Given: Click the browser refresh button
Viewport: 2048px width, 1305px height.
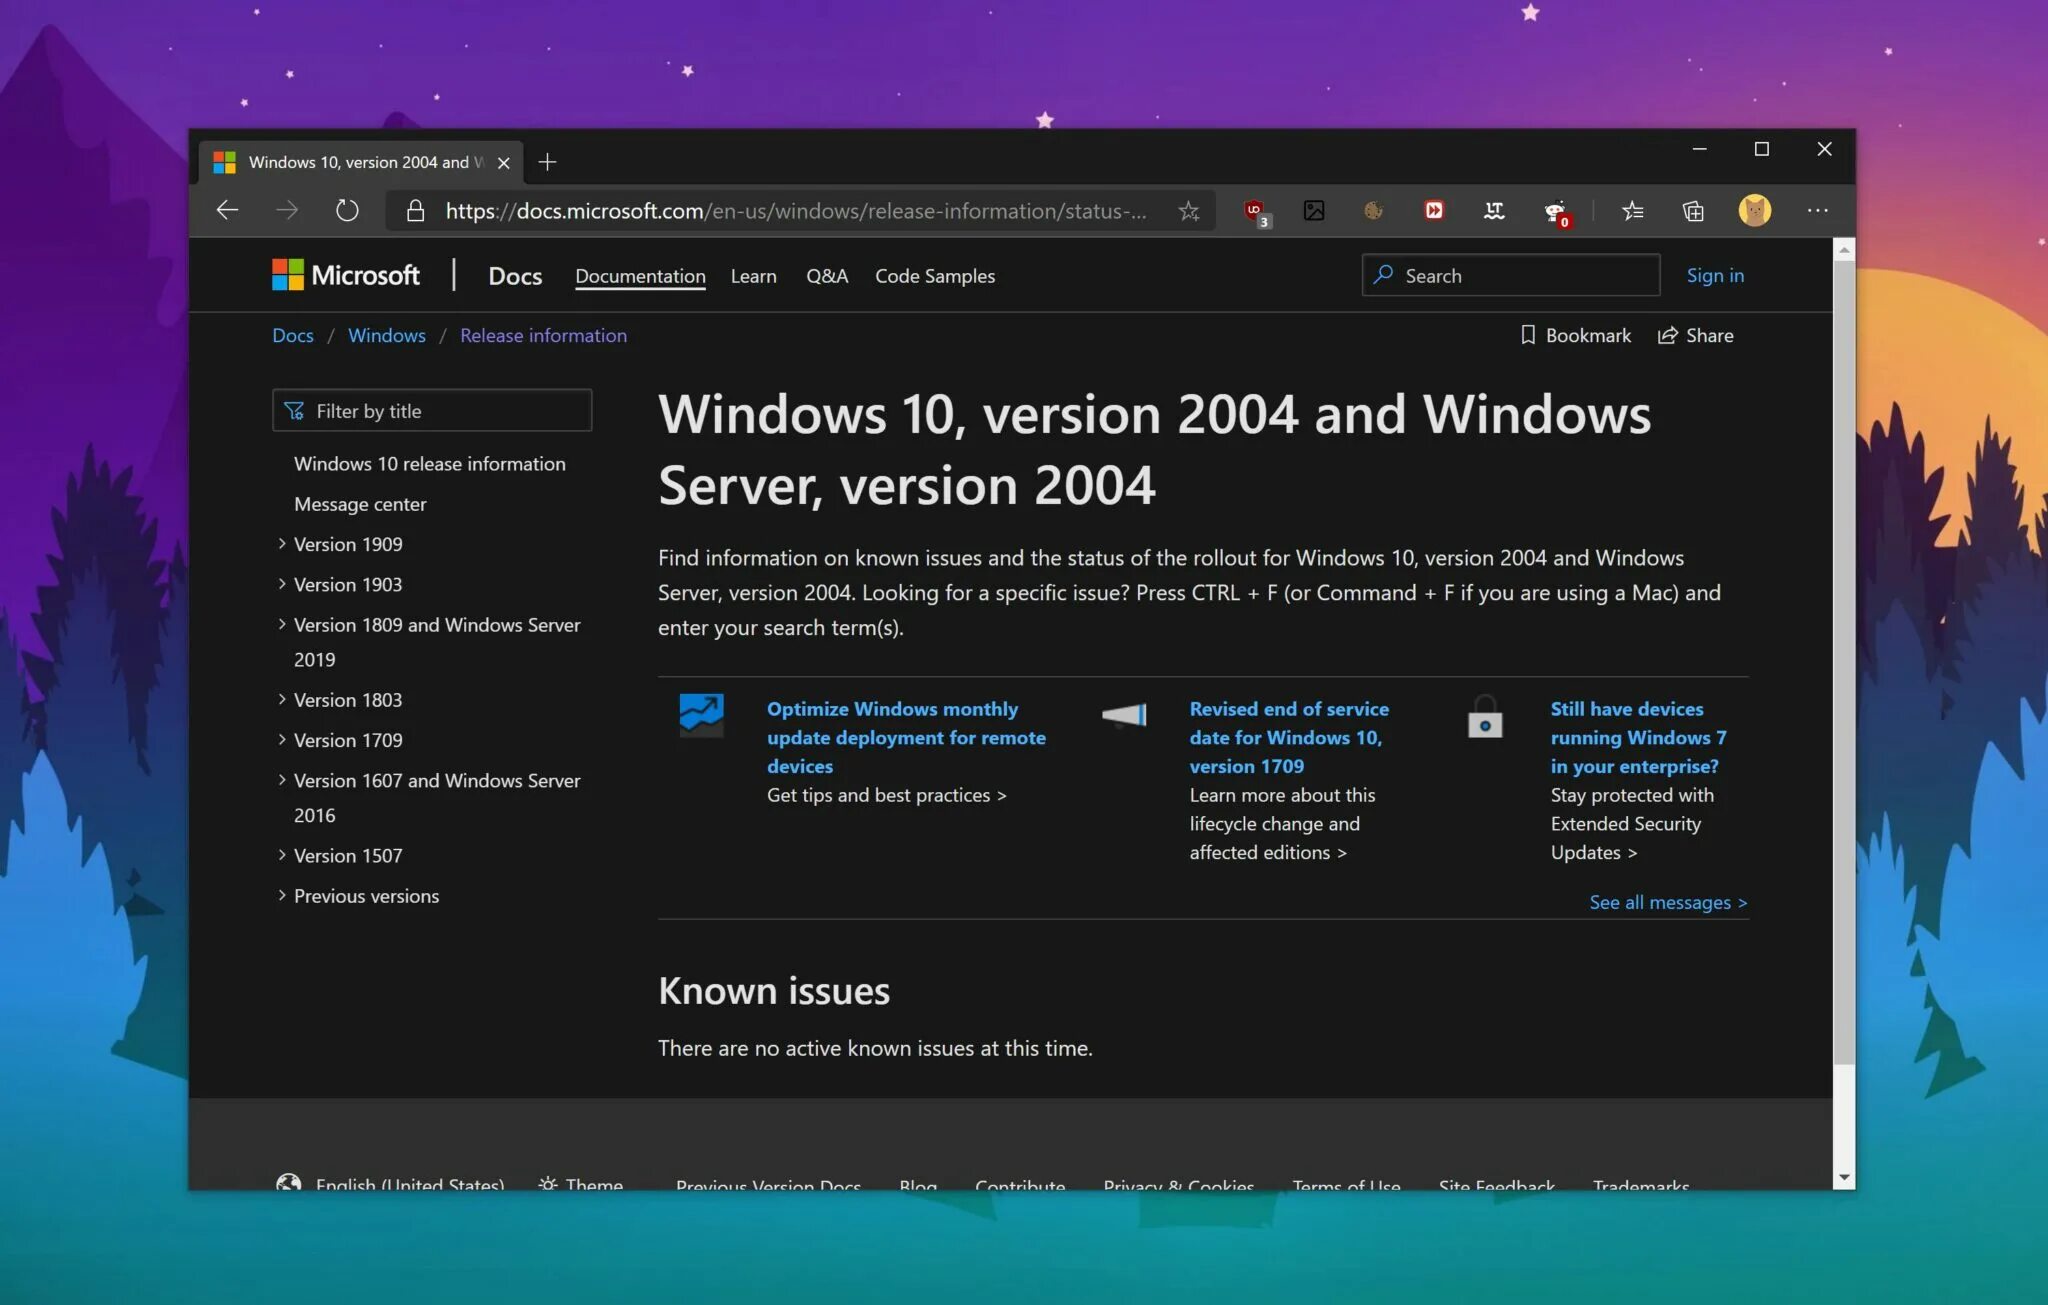Looking at the screenshot, I should click(x=348, y=211).
